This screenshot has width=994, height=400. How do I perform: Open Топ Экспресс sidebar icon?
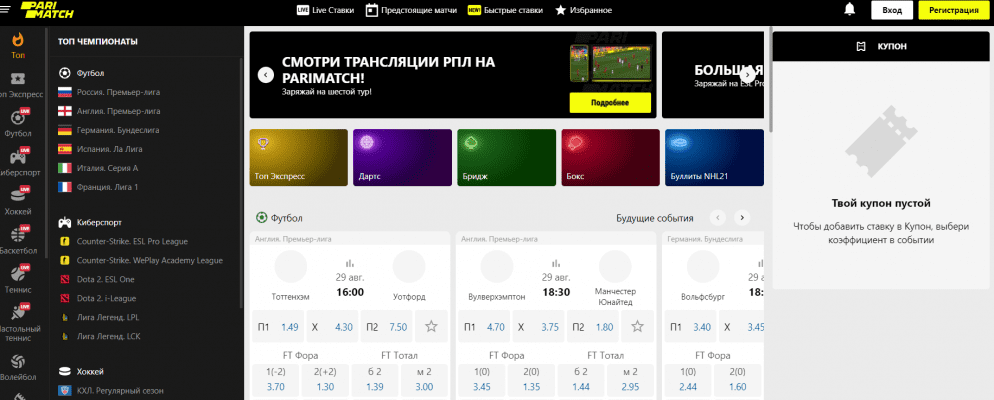pyautogui.click(x=18, y=79)
